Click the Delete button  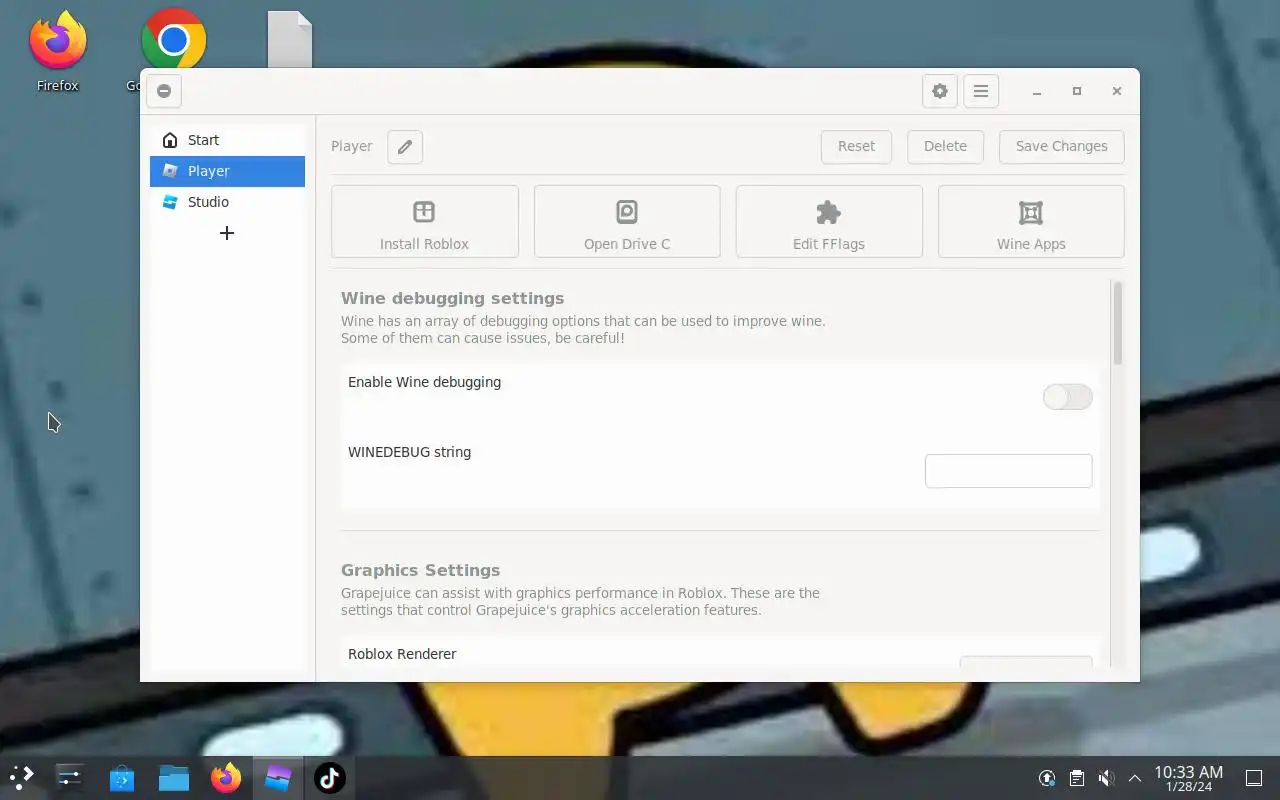(x=945, y=146)
